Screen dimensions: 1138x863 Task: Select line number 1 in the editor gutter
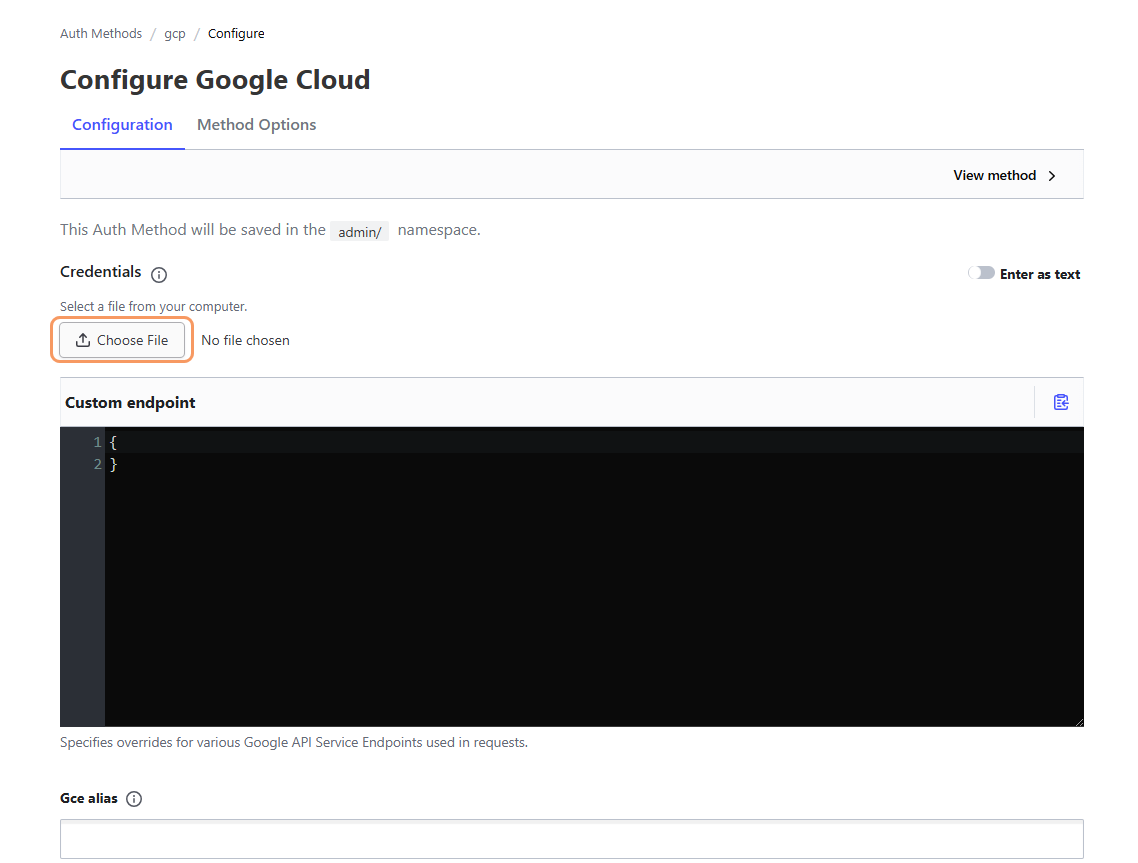click(97, 441)
